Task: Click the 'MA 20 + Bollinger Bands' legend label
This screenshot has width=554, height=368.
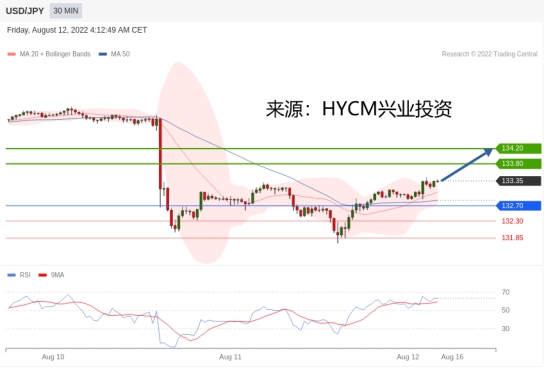Action: click(55, 54)
